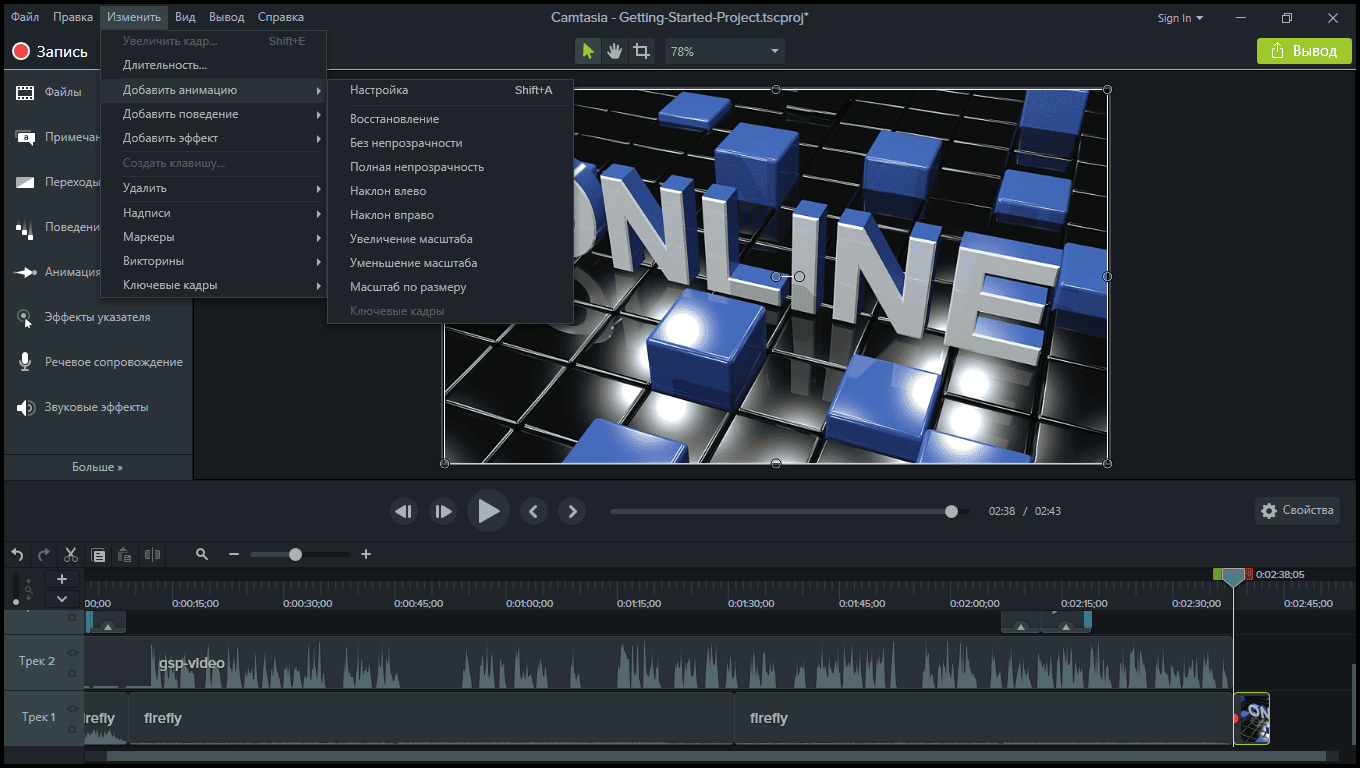
Task: Redo the last action
Action: tap(44, 554)
